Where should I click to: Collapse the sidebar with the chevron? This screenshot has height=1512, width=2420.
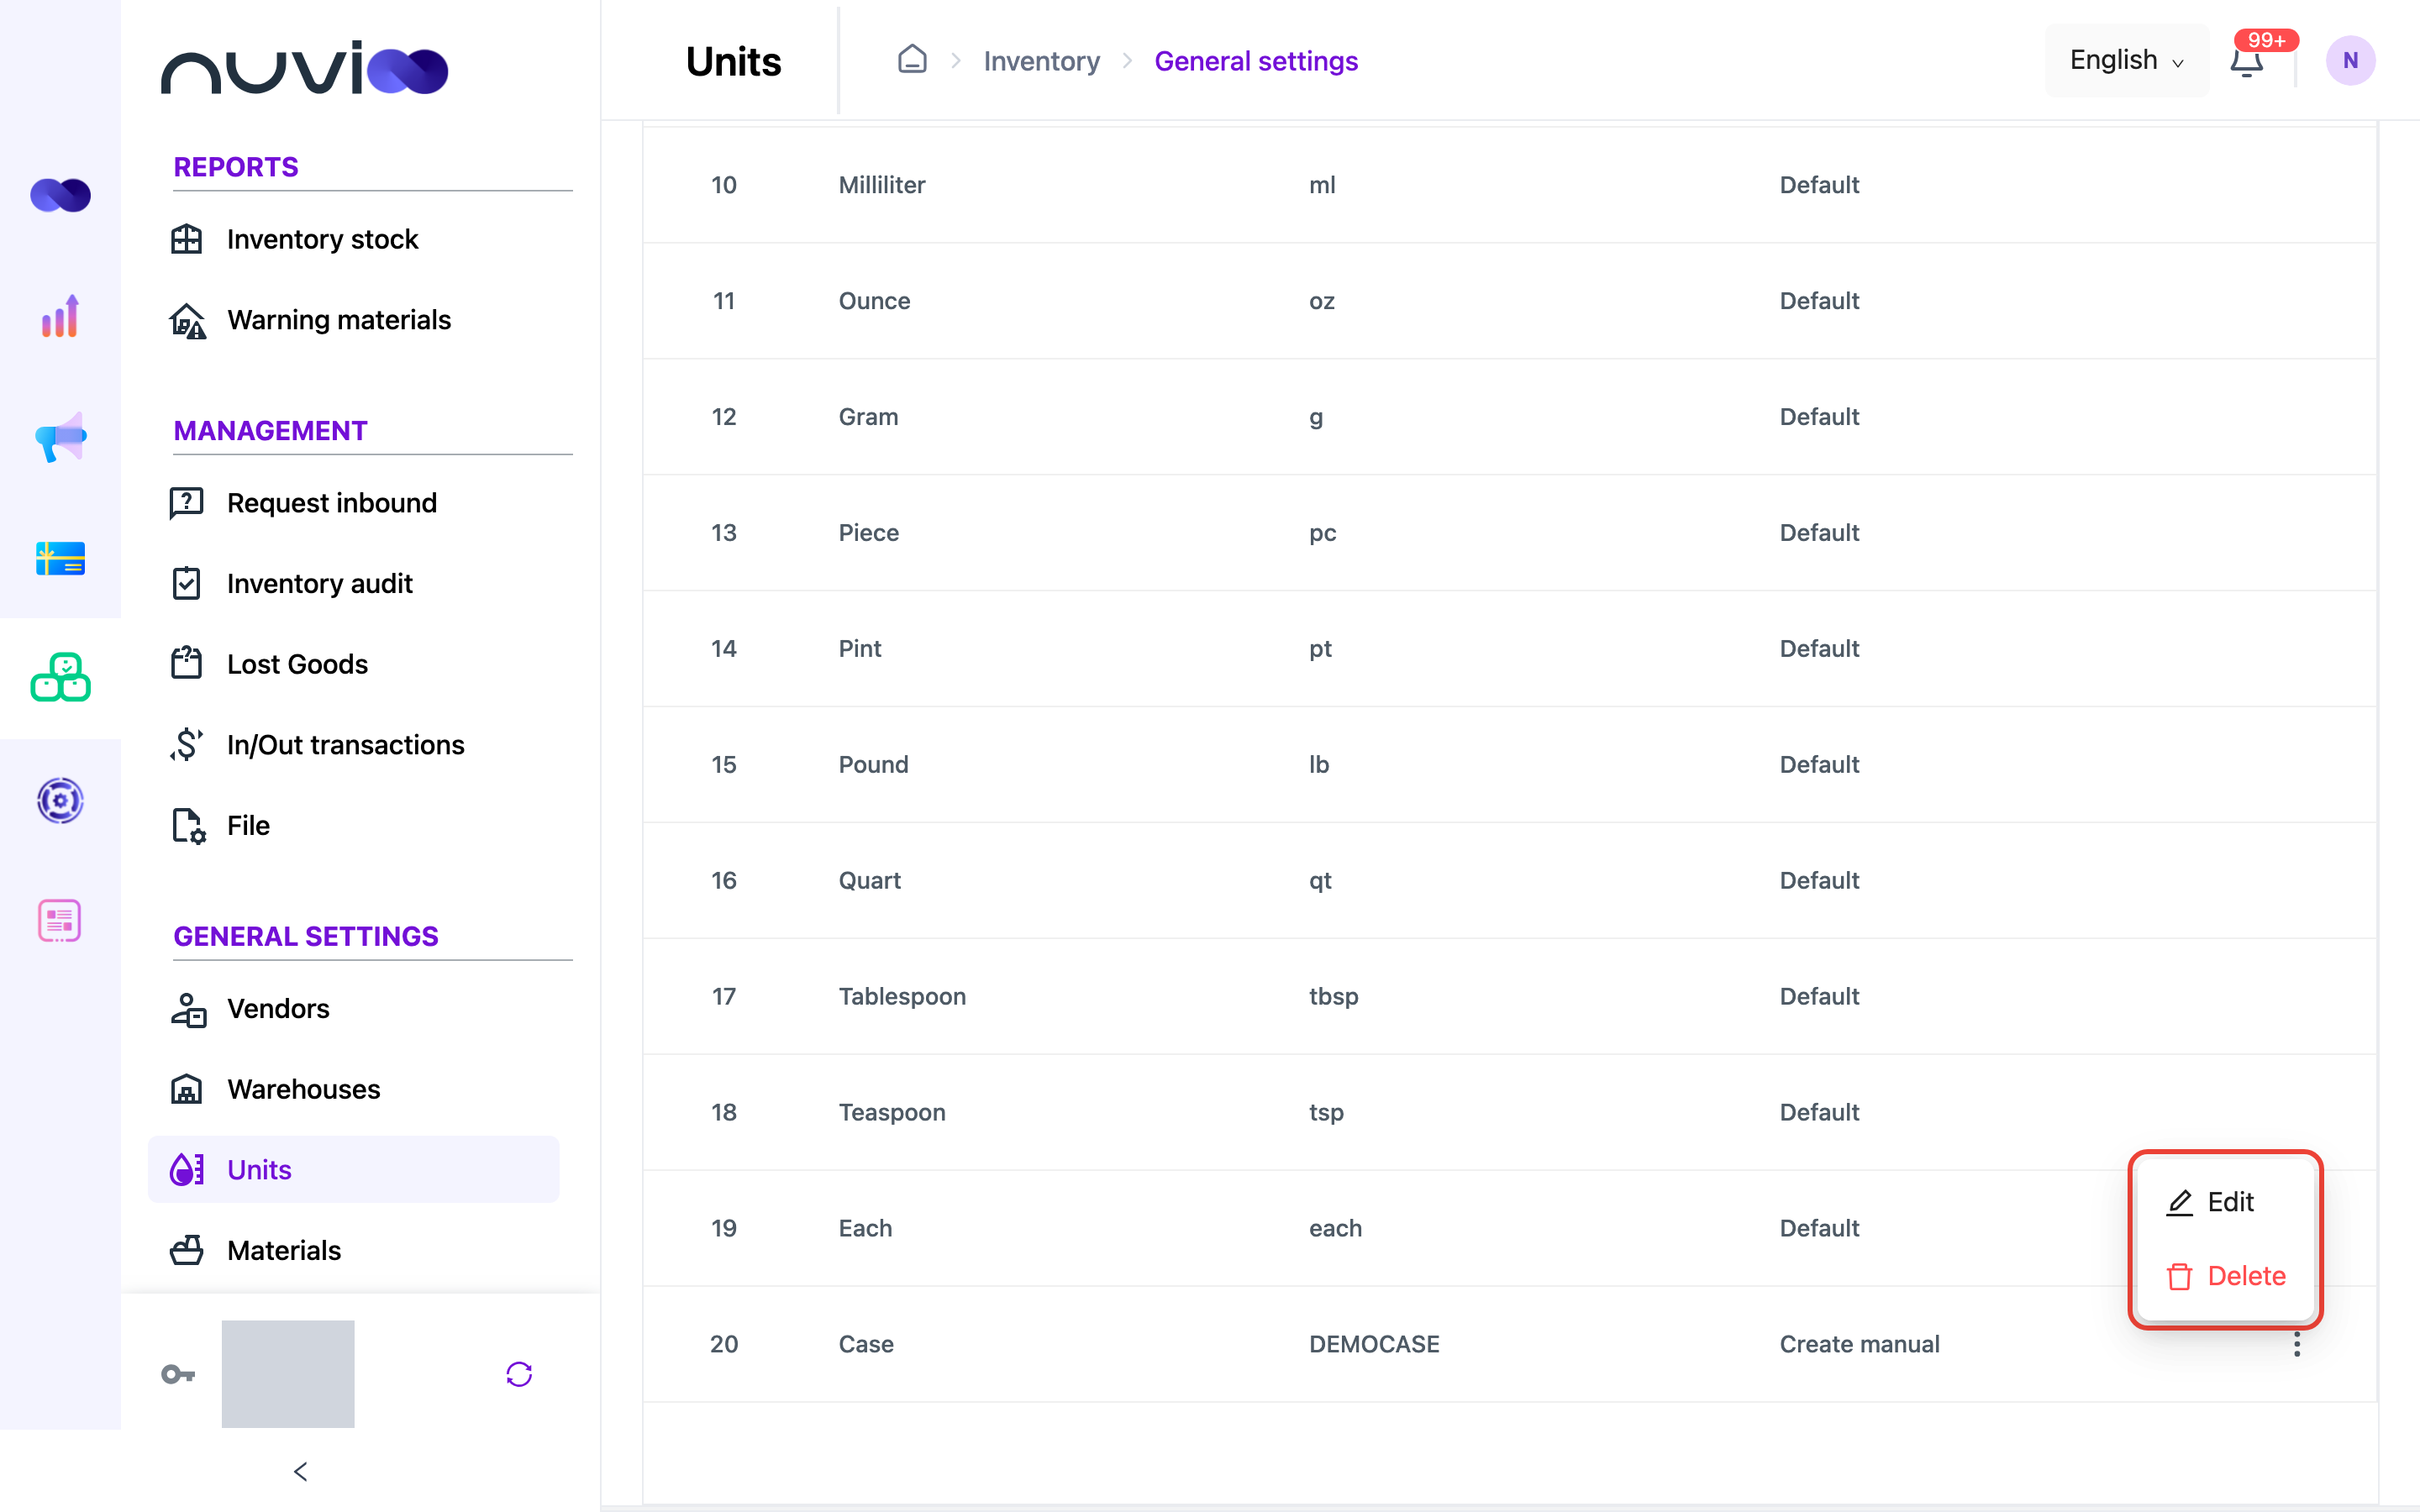pyautogui.click(x=301, y=1471)
